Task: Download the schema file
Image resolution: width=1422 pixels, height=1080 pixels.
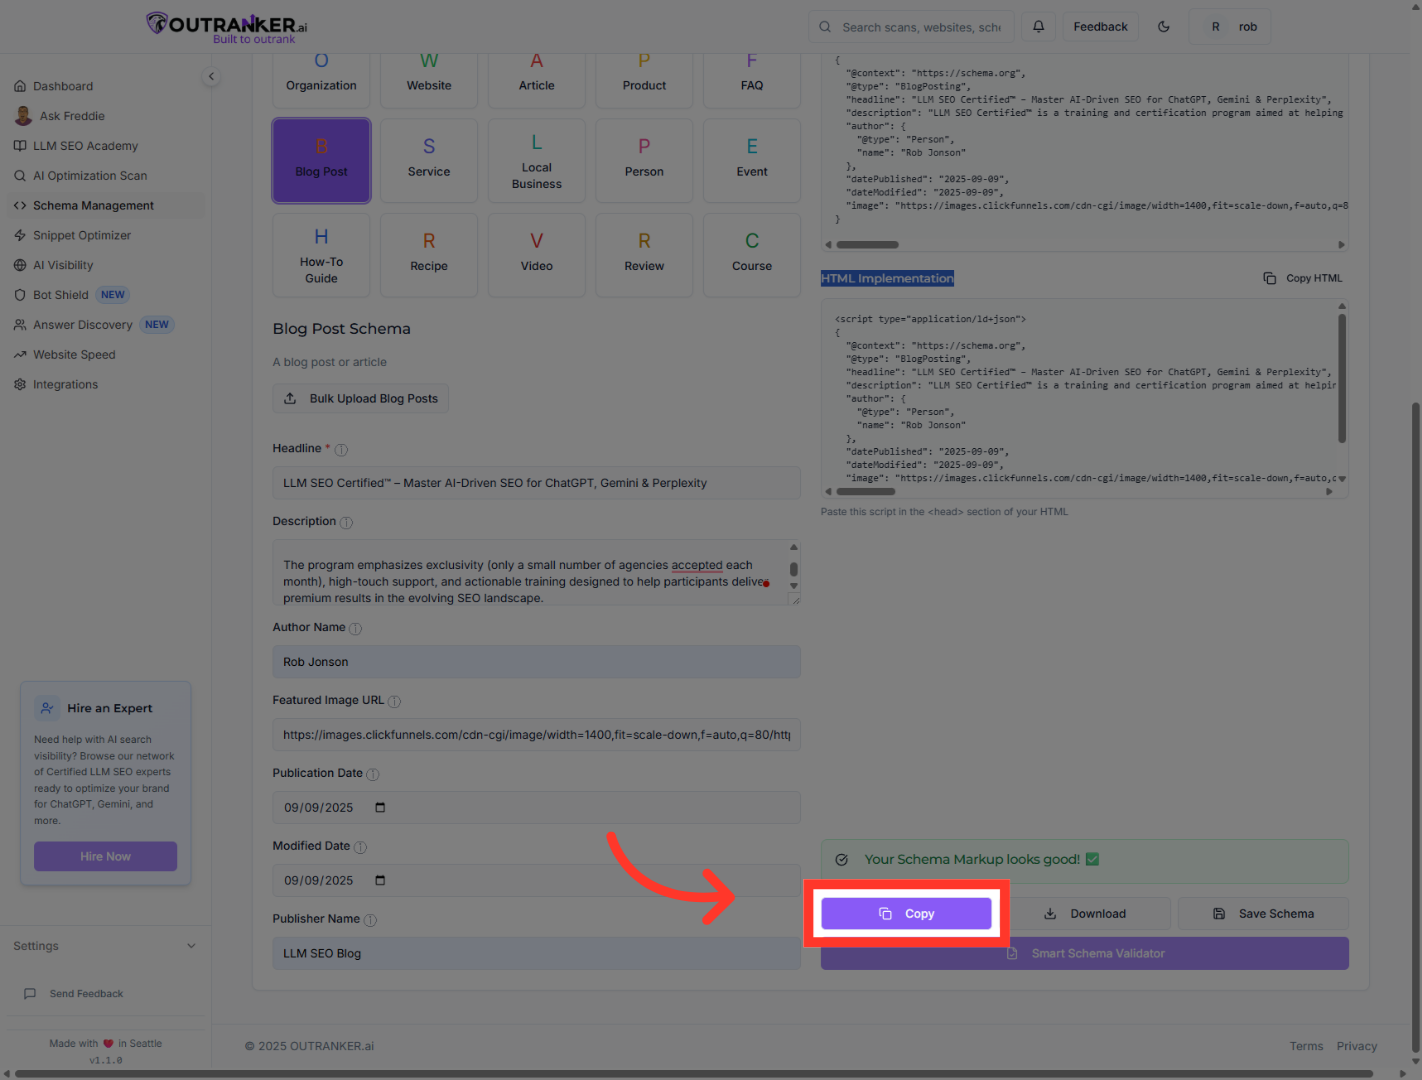Action: [1085, 914]
